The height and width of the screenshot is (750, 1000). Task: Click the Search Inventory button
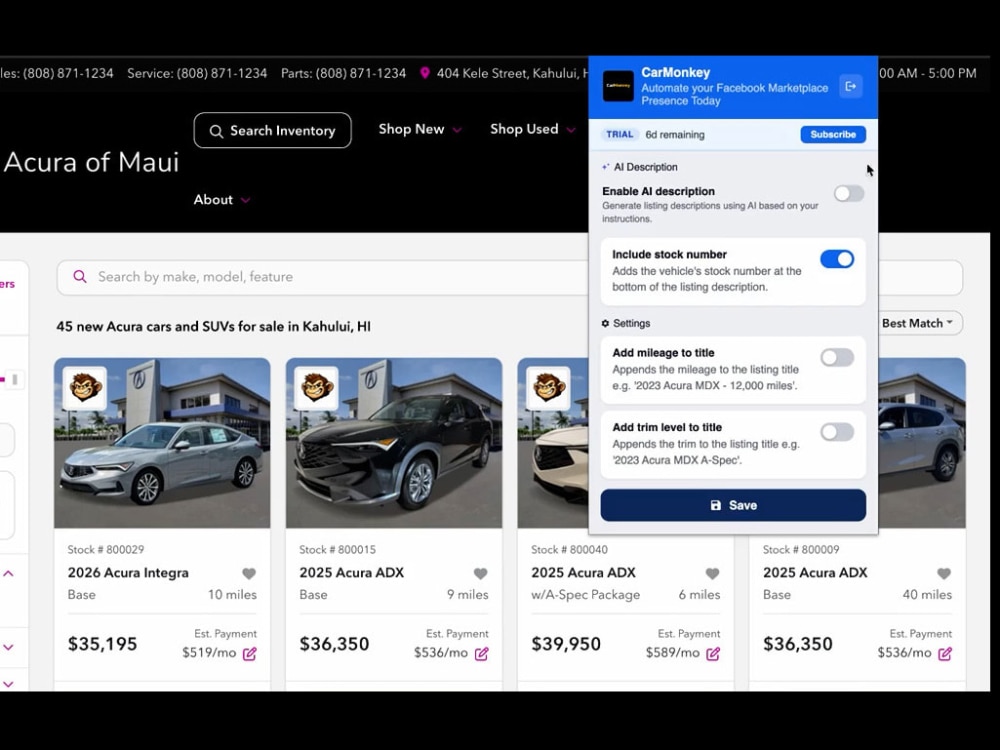pyautogui.click(x=272, y=131)
